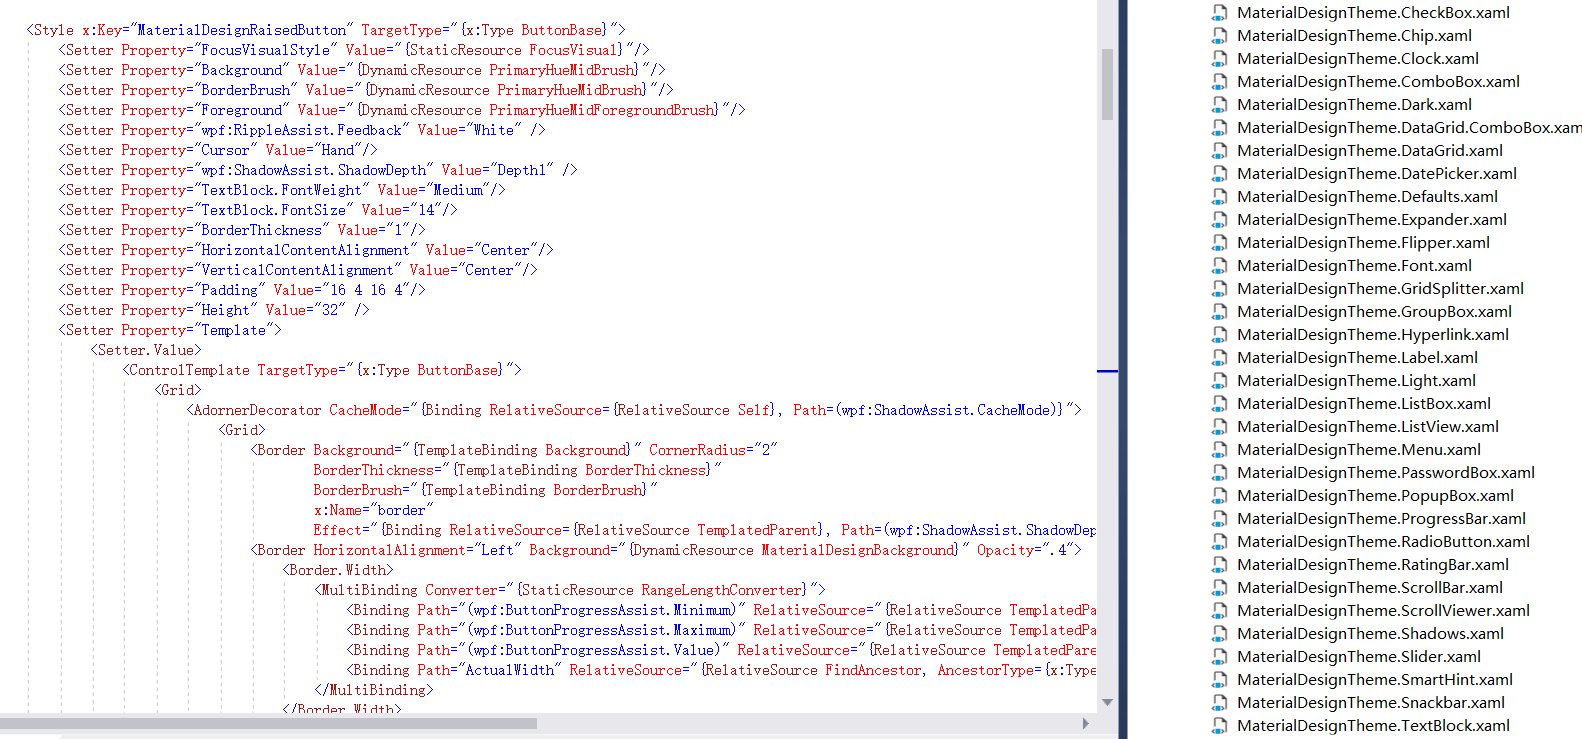Click the wpf:RippleAssist.Feedback property text

coord(301,130)
